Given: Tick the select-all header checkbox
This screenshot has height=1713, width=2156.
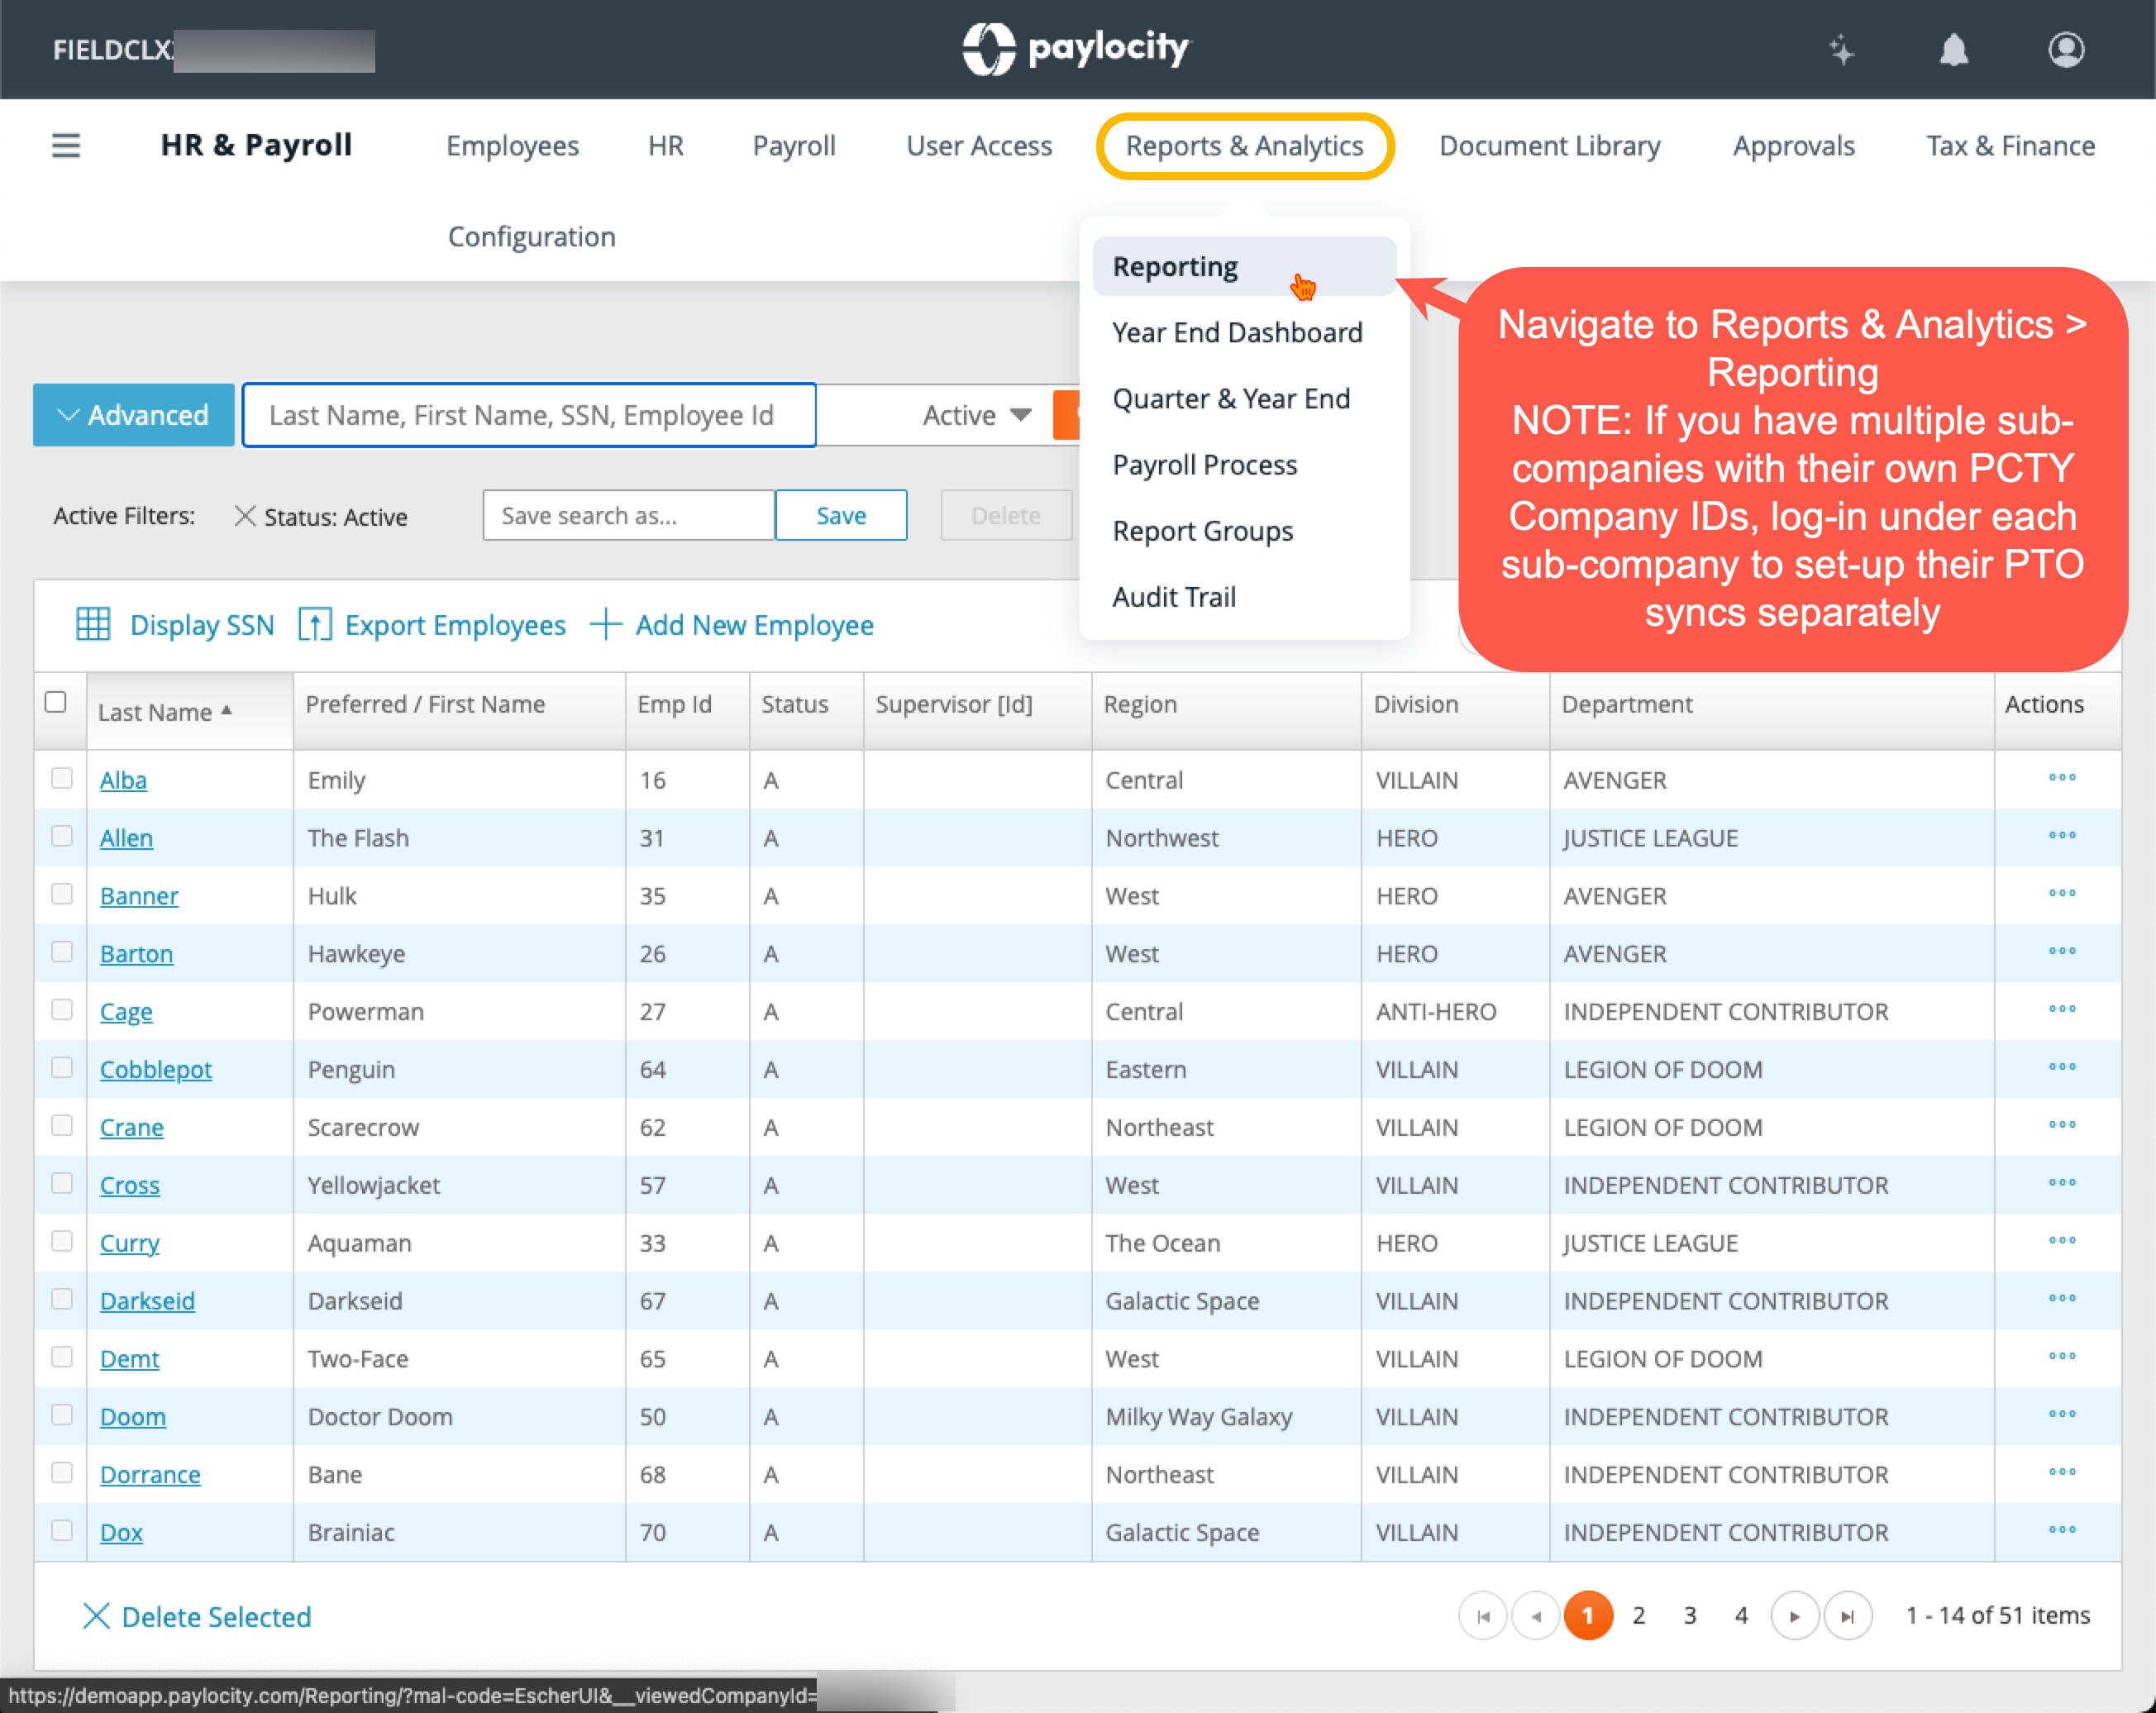Looking at the screenshot, I should (56, 702).
